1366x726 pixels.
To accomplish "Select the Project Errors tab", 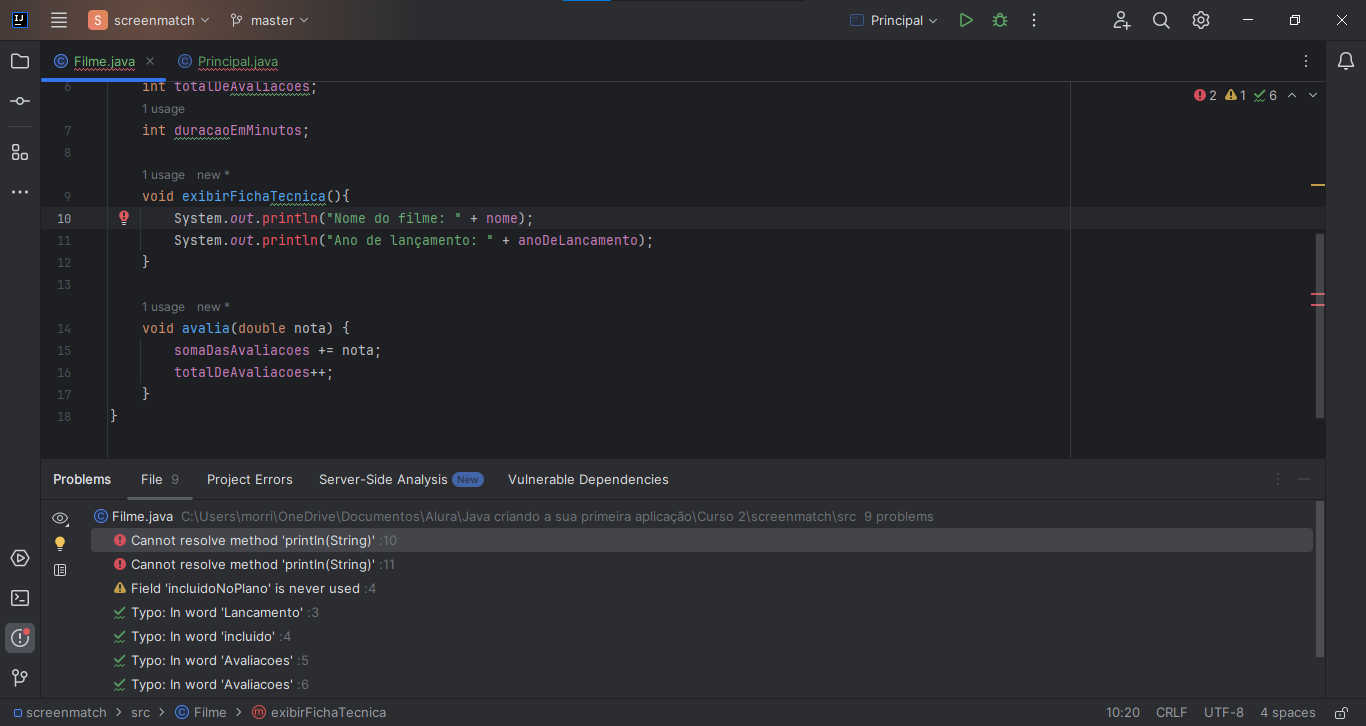I will [250, 479].
